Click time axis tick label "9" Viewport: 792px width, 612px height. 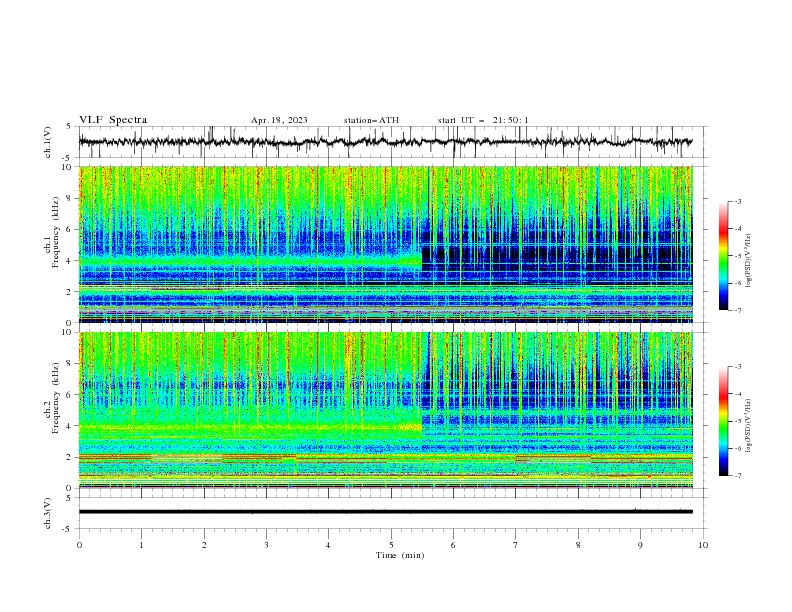tap(640, 545)
